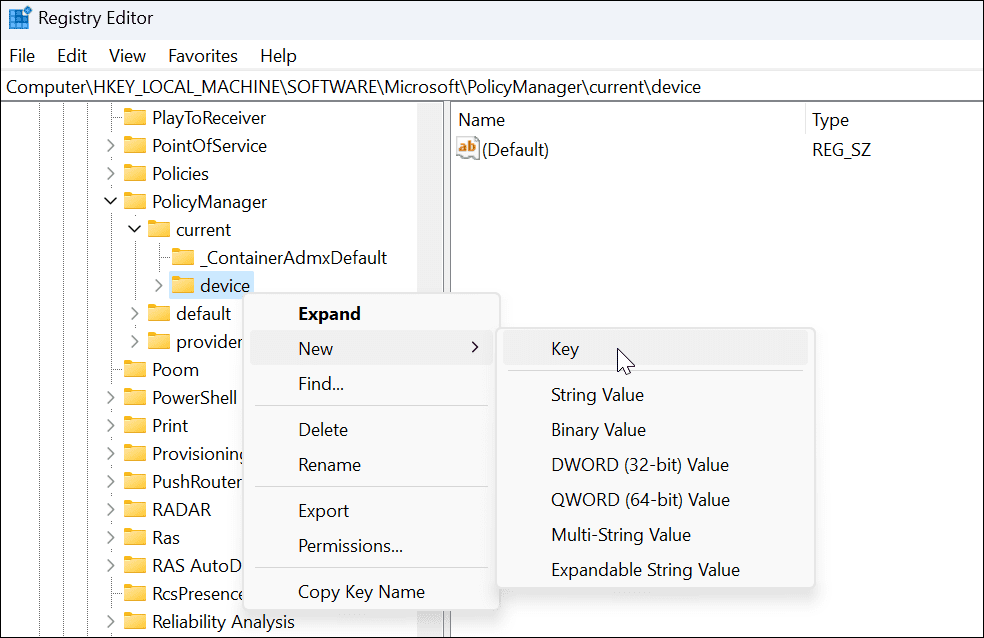Open the Favorites menu
The image size is (984, 638).
(203, 56)
